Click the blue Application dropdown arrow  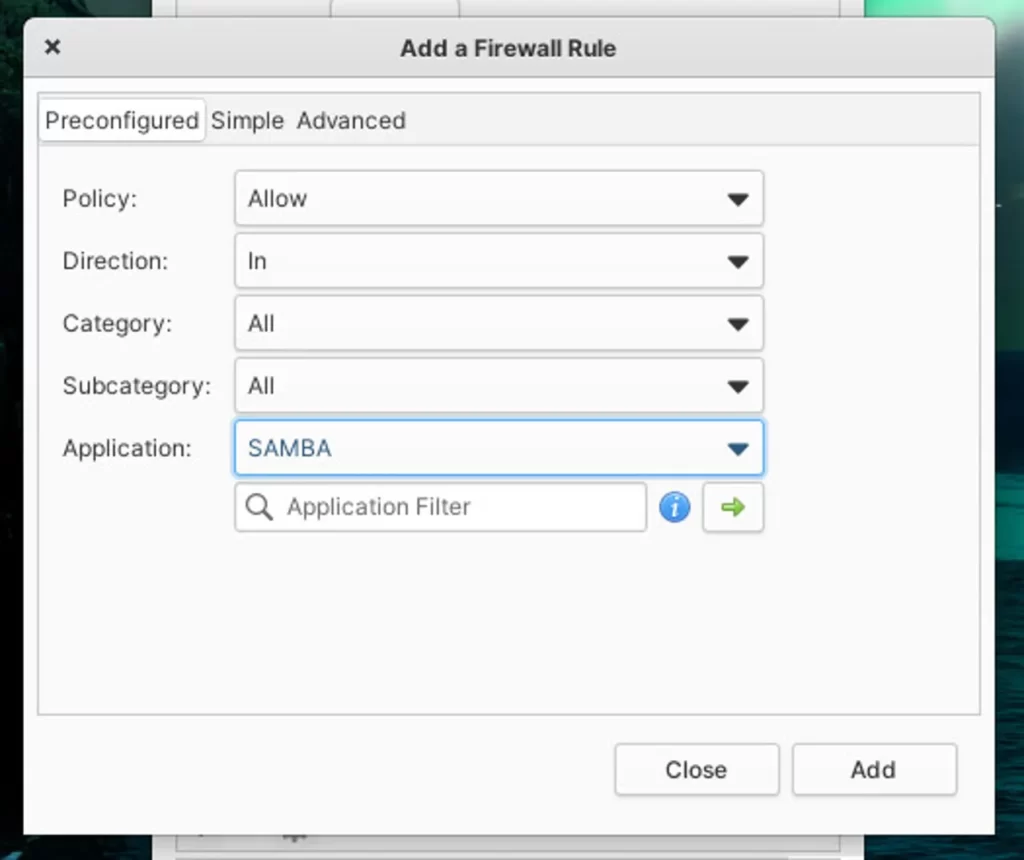click(x=738, y=449)
